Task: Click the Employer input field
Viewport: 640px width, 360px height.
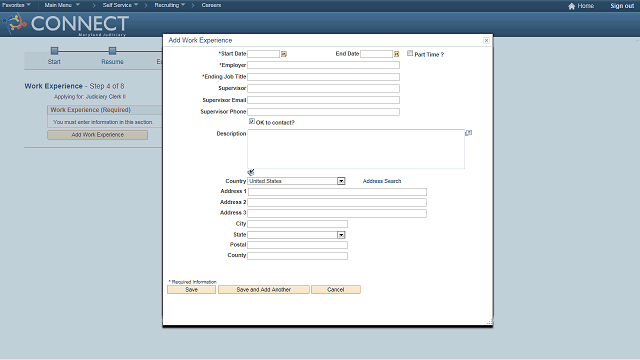Action: tap(323, 65)
